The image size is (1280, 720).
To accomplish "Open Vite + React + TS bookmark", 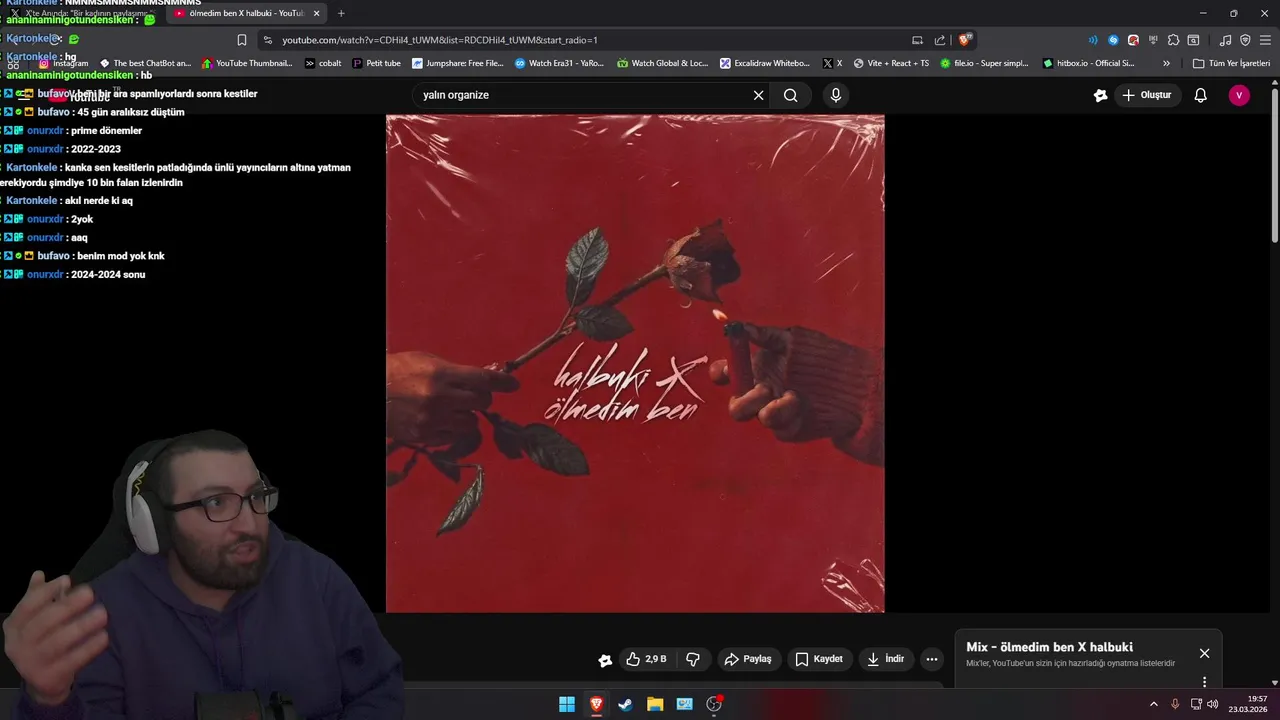I will point(891,63).
